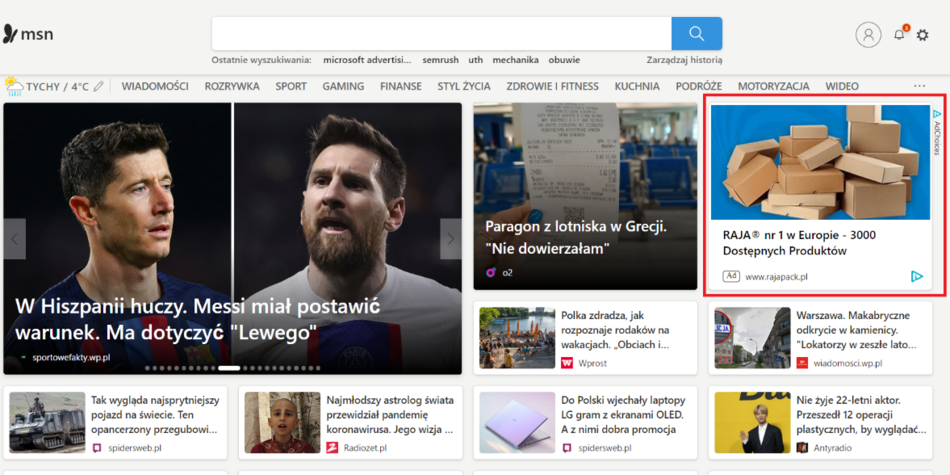The height and width of the screenshot is (475, 950).
Task: Select the recent search "semrush"
Action: 439,60
